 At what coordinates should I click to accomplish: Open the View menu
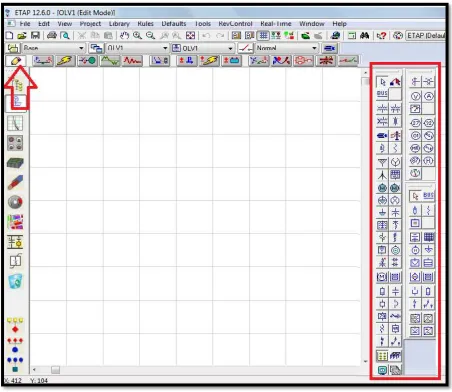click(65, 24)
